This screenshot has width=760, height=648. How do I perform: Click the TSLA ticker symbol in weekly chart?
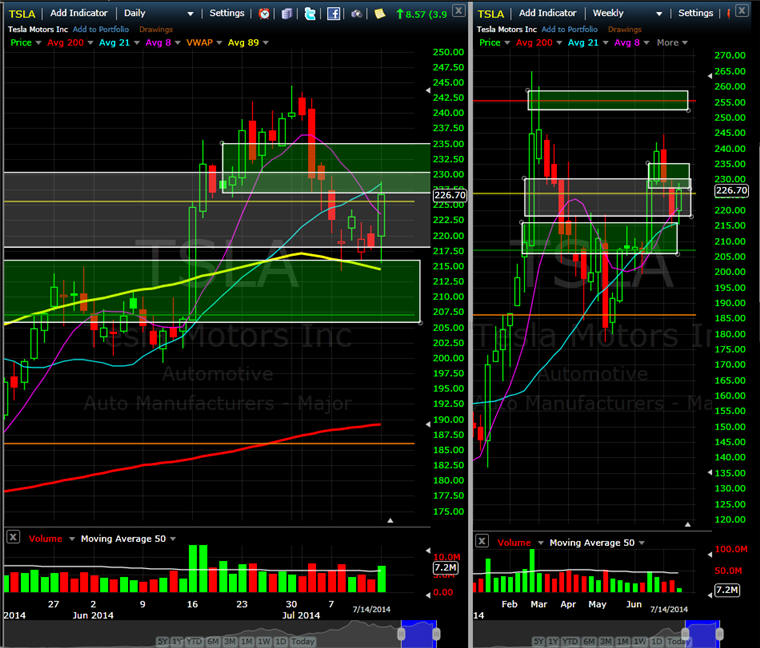[491, 14]
